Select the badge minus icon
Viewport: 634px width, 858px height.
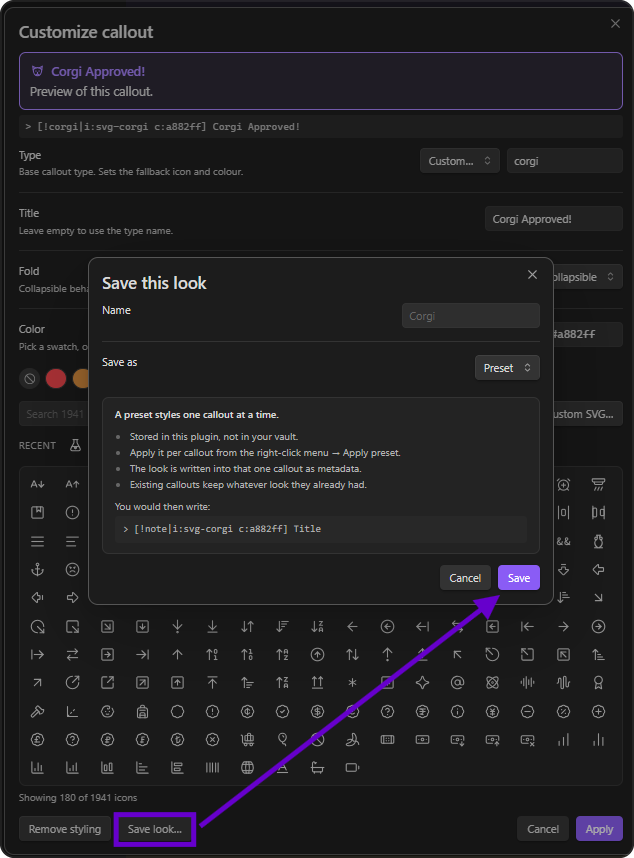click(x=527, y=711)
